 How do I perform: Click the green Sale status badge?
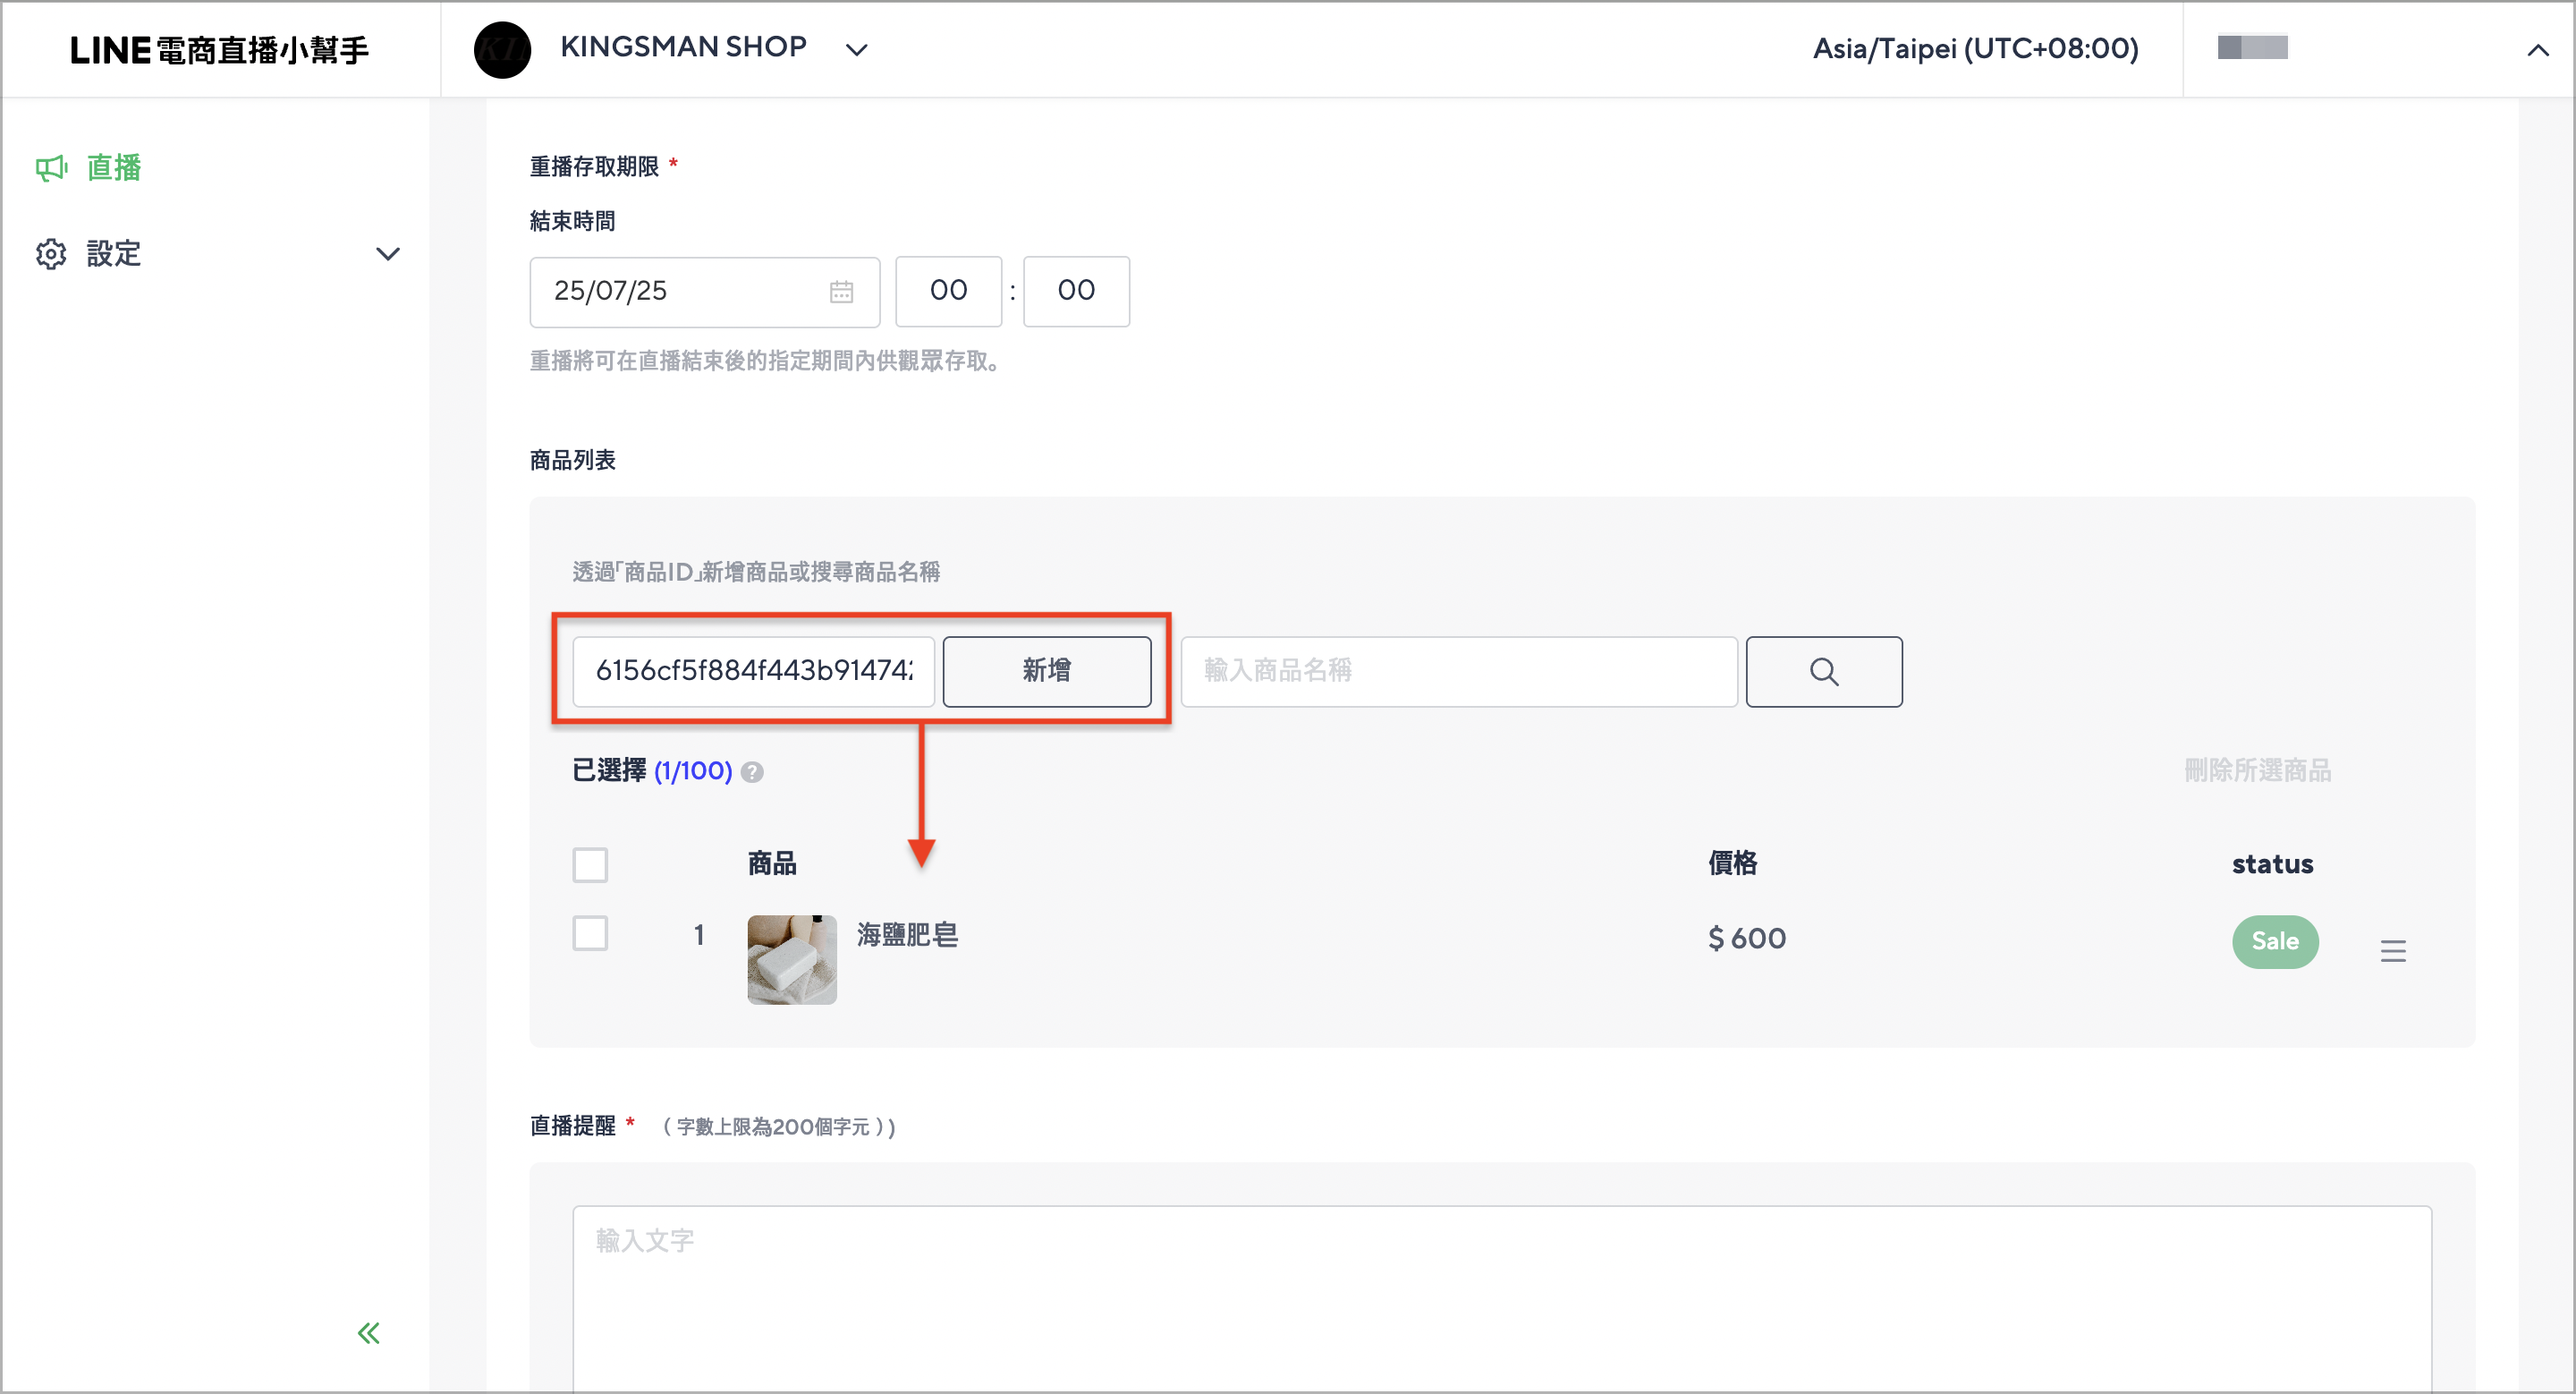pos(2275,941)
